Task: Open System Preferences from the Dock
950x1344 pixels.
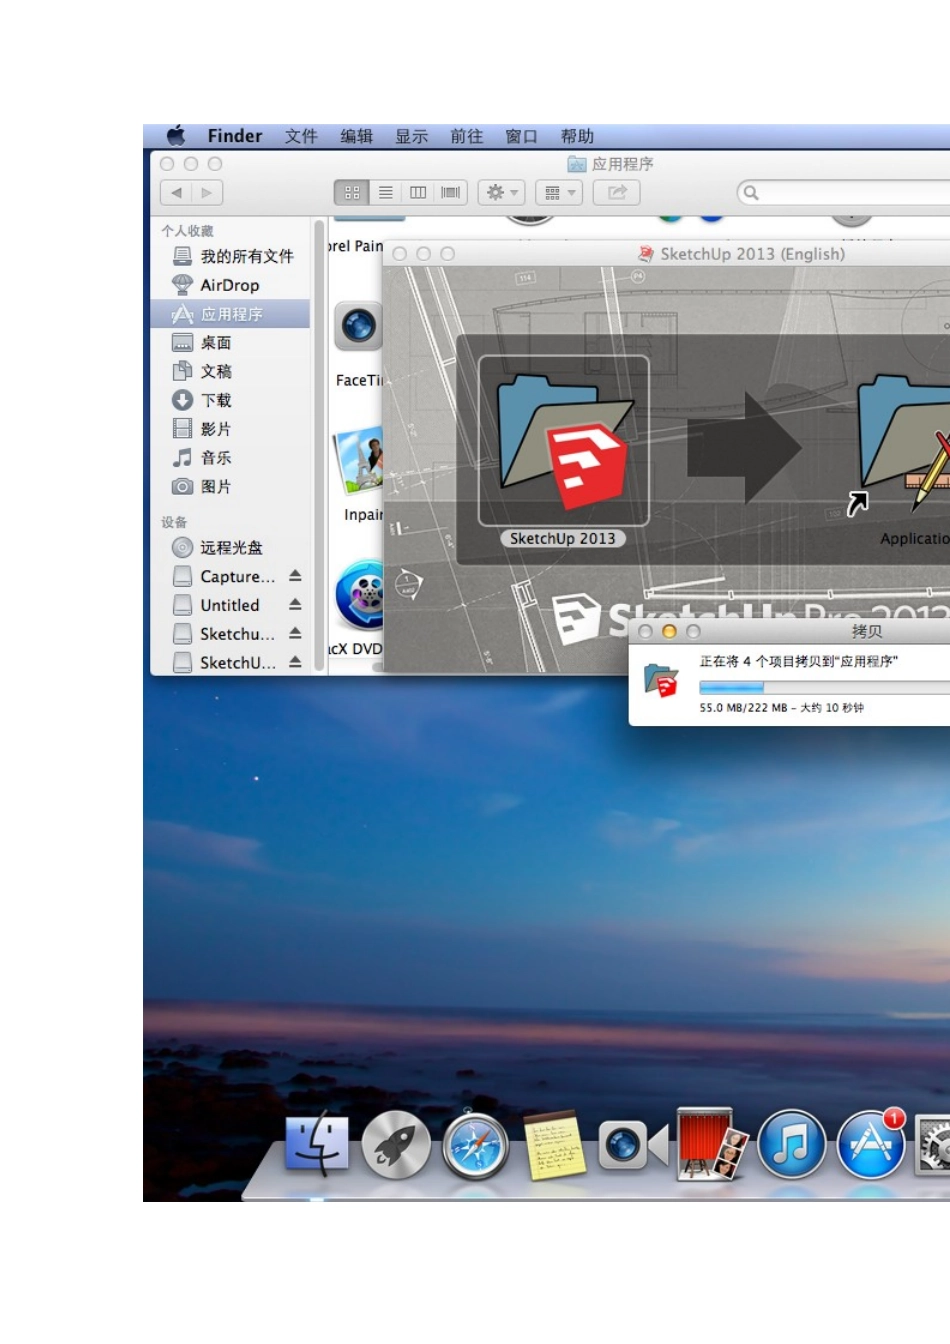Action: tap(934, 1146)
